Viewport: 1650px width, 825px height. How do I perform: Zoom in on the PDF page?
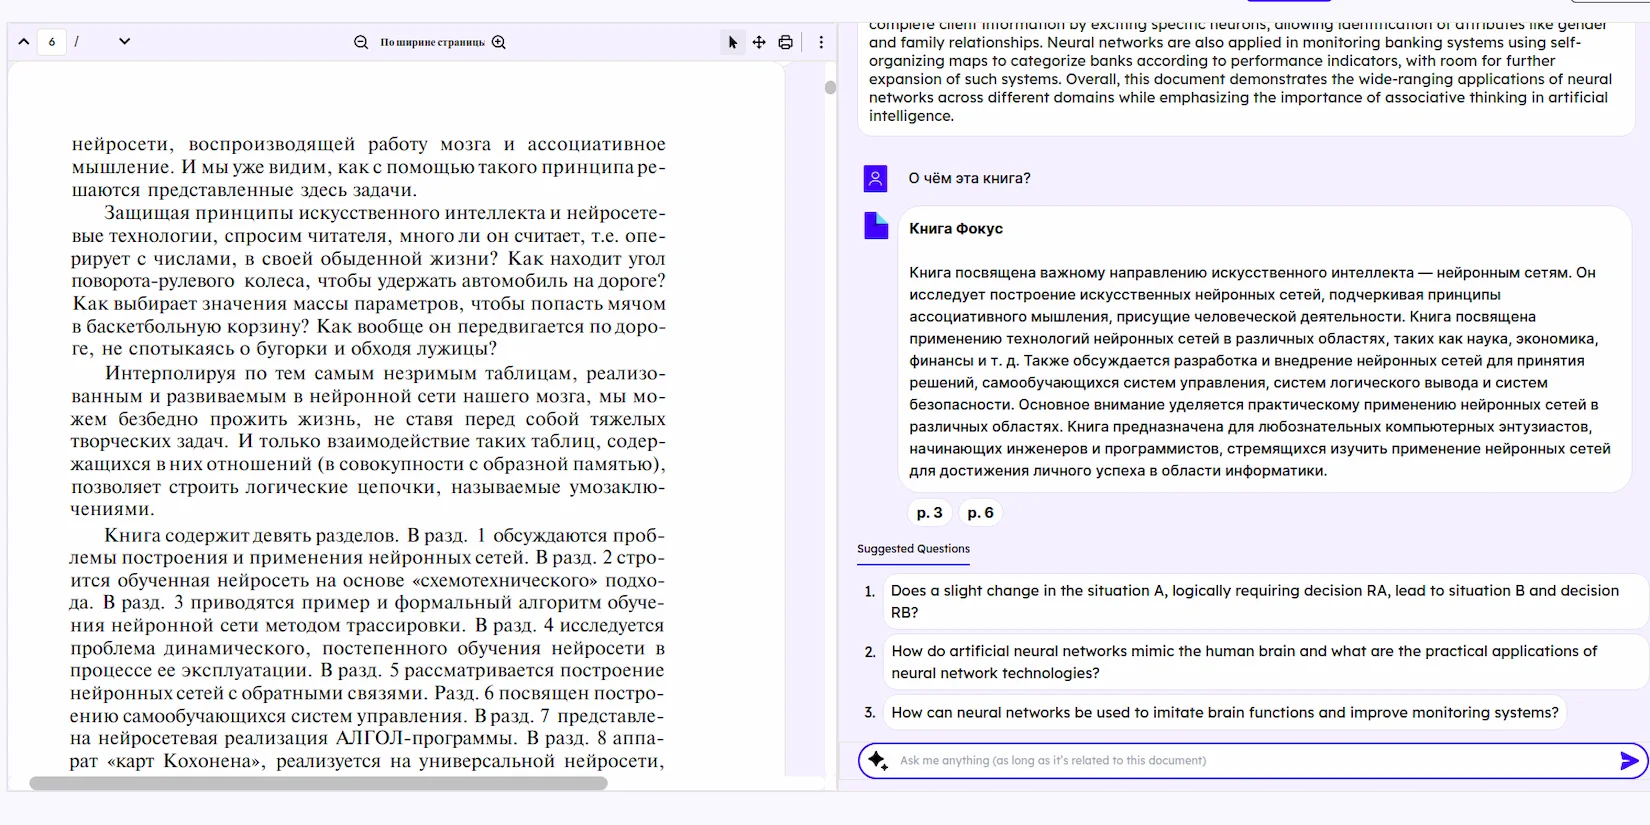pyautogui.click(x=499, y=42)
